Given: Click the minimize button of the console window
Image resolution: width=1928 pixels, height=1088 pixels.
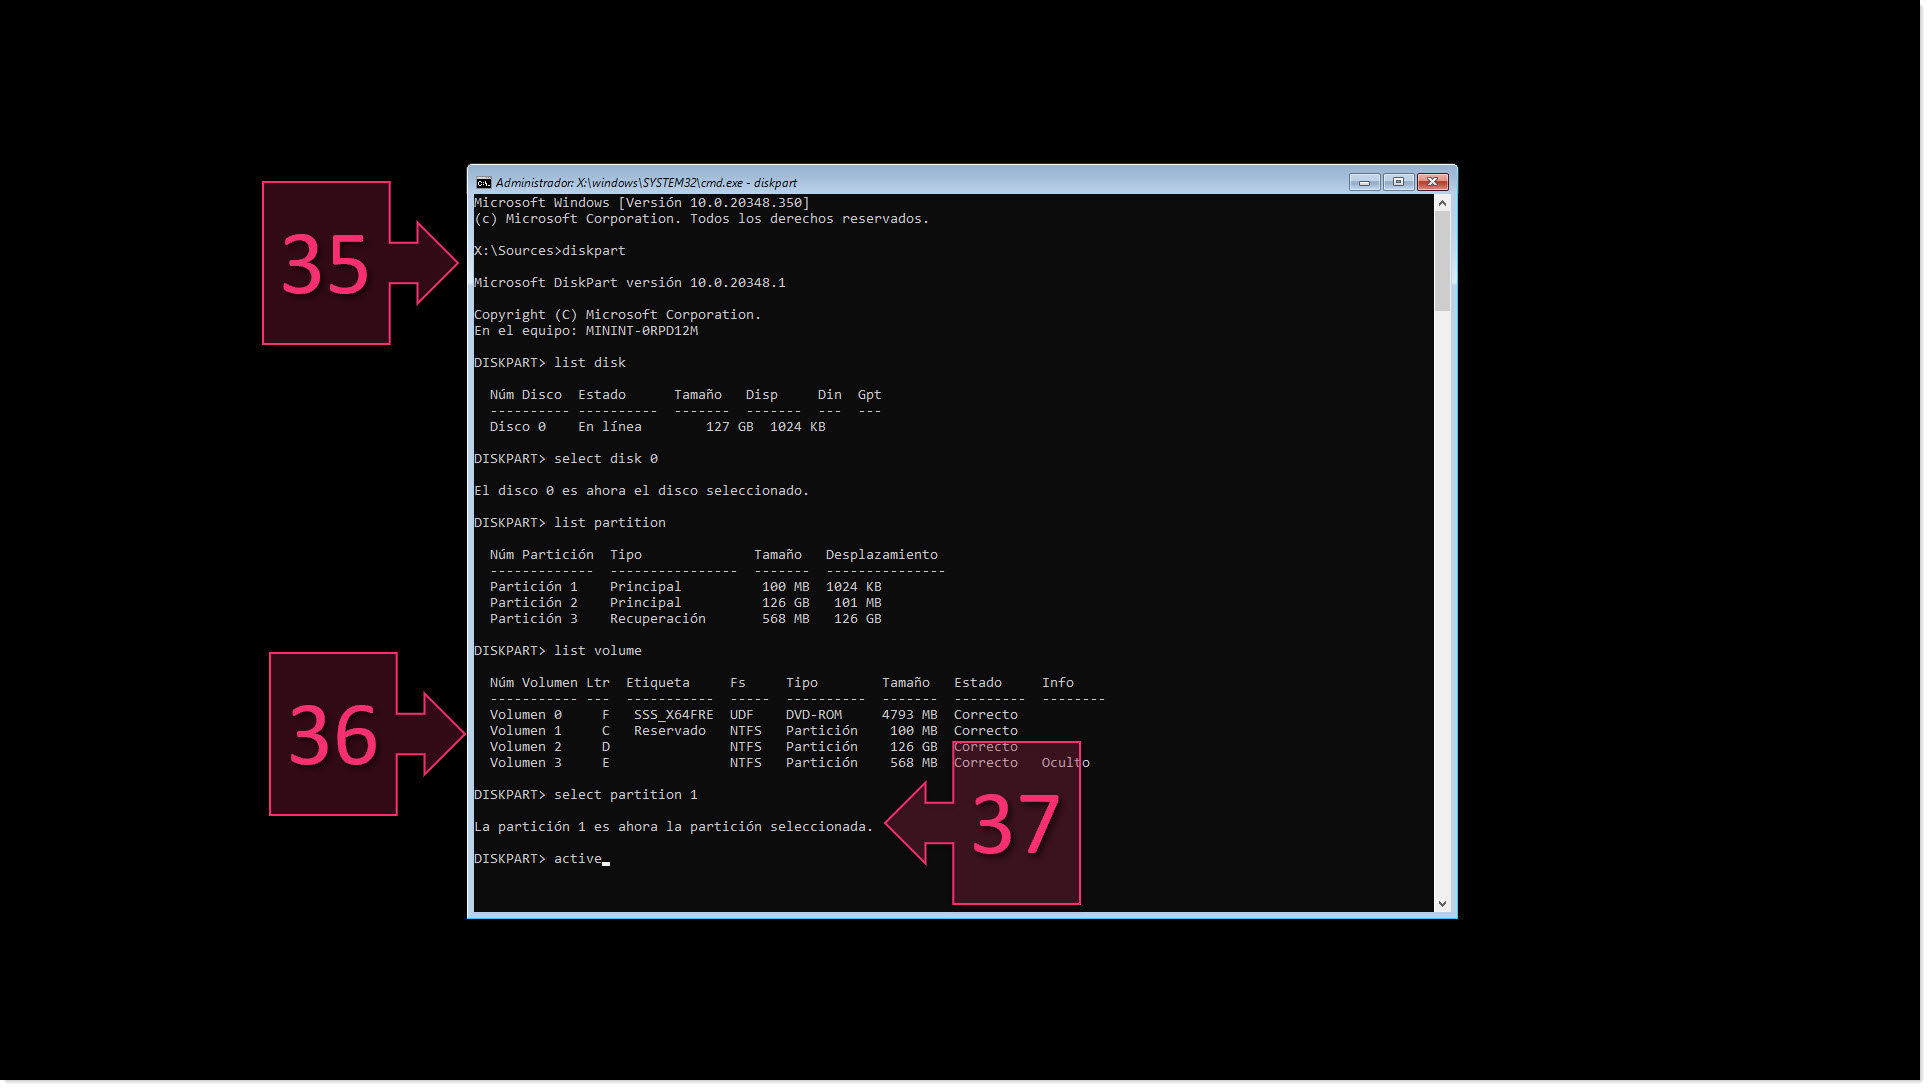Looking at the screenshot, I should pyautogui.click(x=1365, y=182).
